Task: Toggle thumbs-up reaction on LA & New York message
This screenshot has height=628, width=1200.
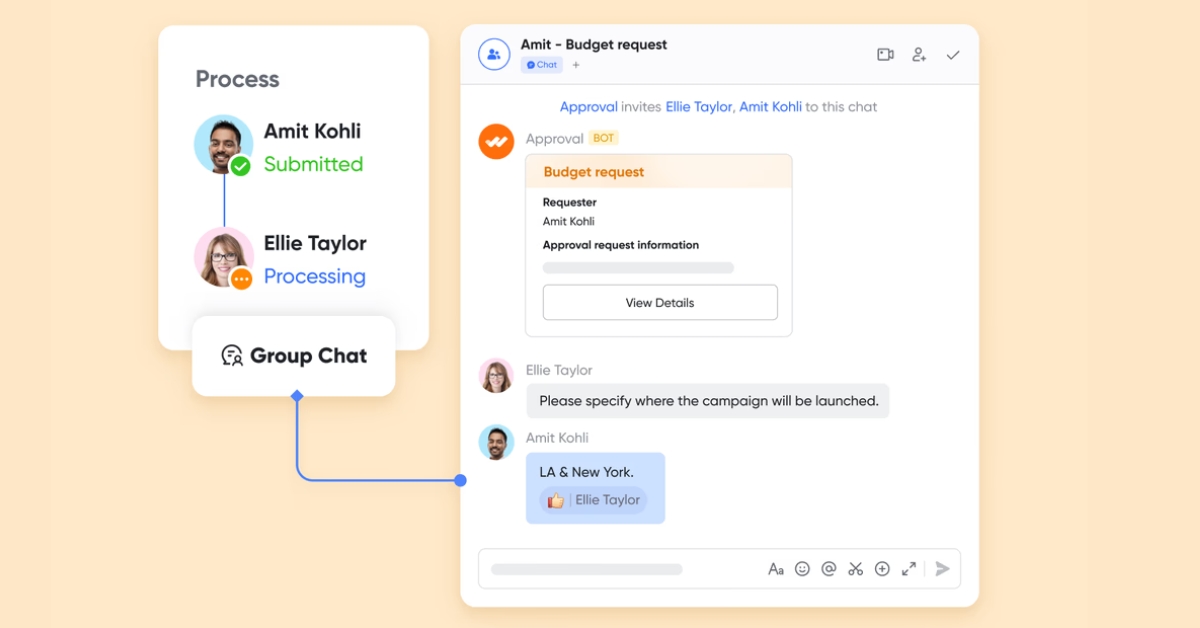Action: [x=594, y=501]
